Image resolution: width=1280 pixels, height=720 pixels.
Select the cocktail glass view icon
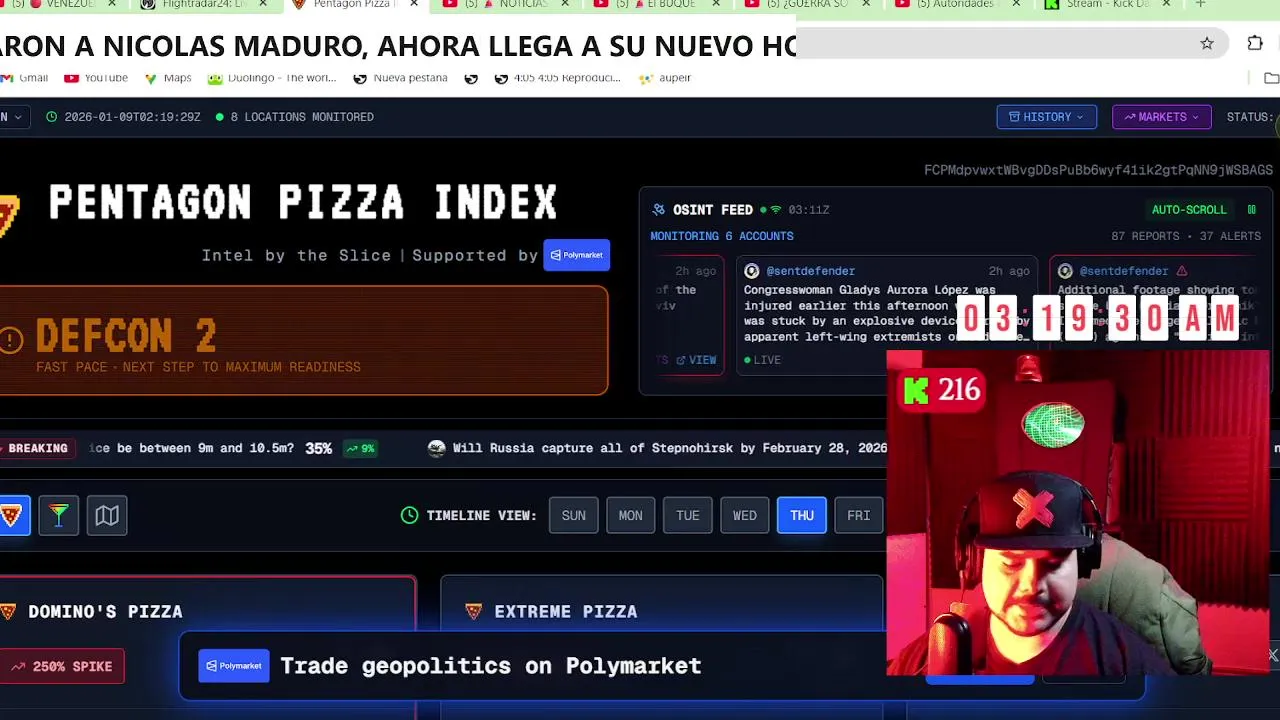click(59, 515)
